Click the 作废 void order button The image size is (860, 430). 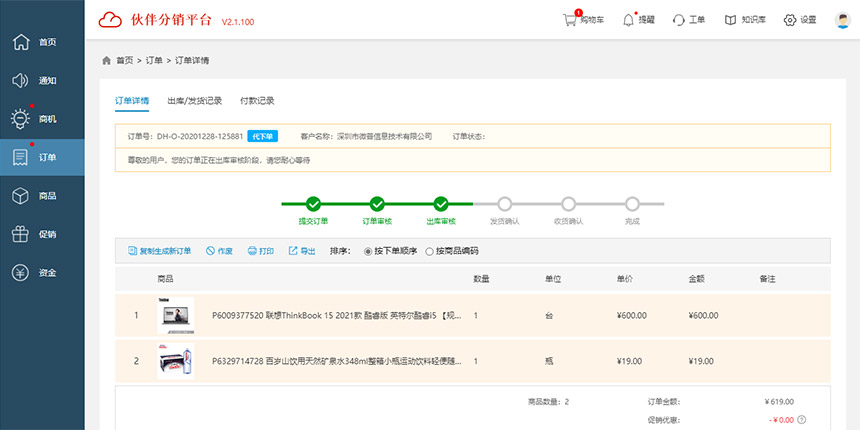219,251
